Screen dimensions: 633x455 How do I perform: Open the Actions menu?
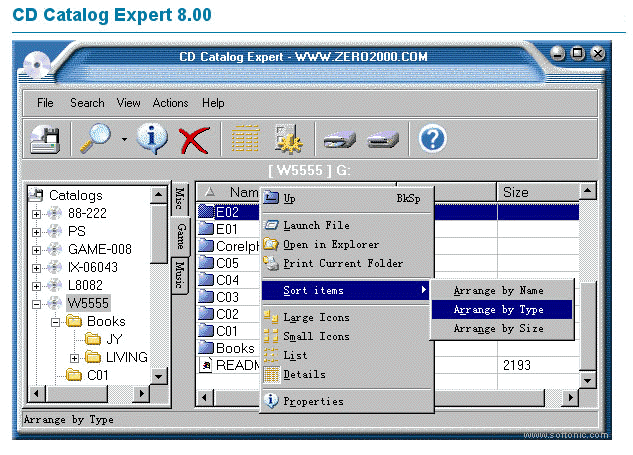pos(170,103)
